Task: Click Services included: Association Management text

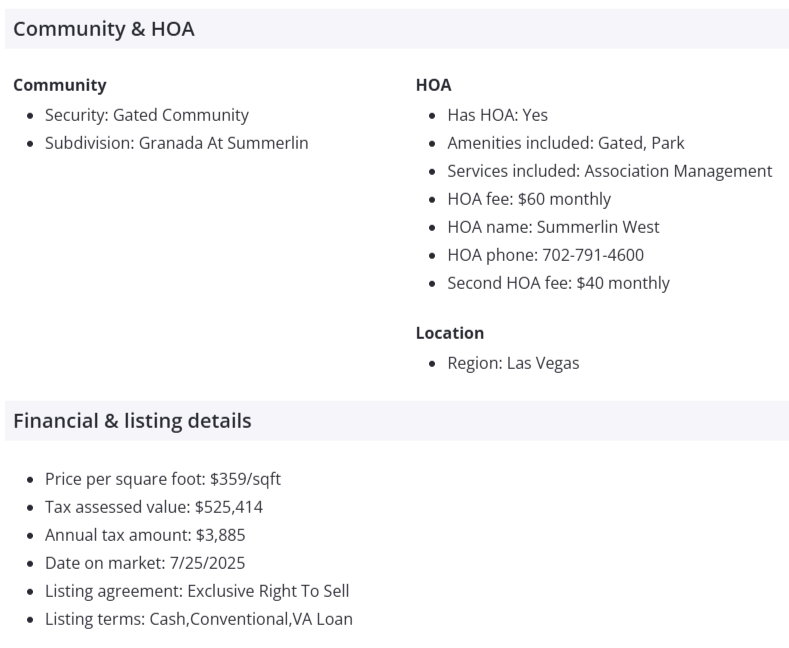Action: click(x=609, y=171)
